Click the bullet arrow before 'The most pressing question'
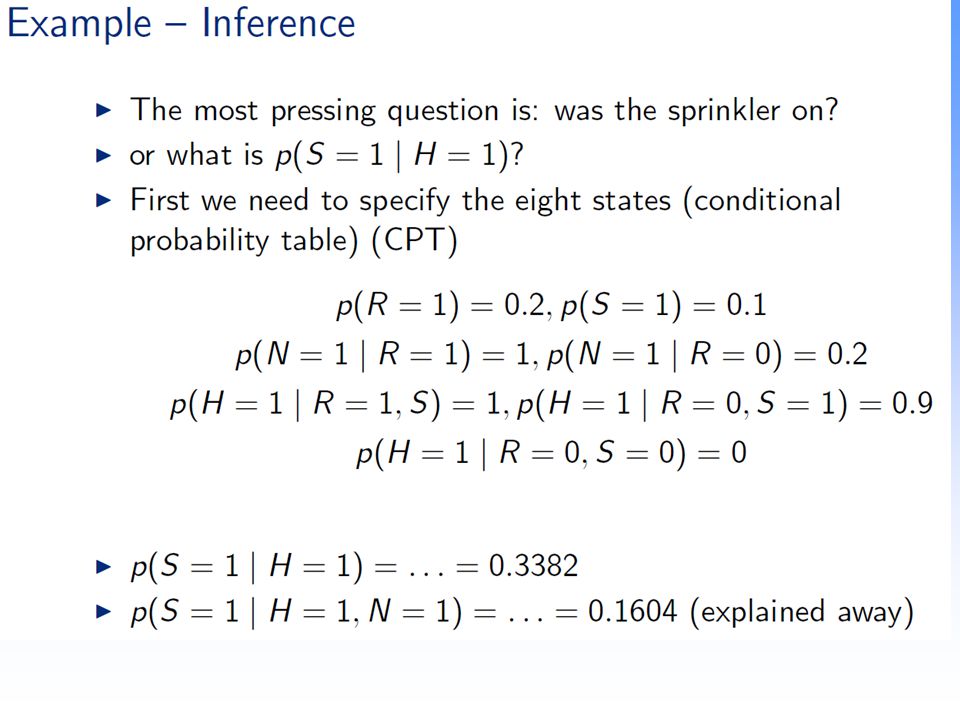The width and height of the screenshot is (960, 720). point(104,111)
